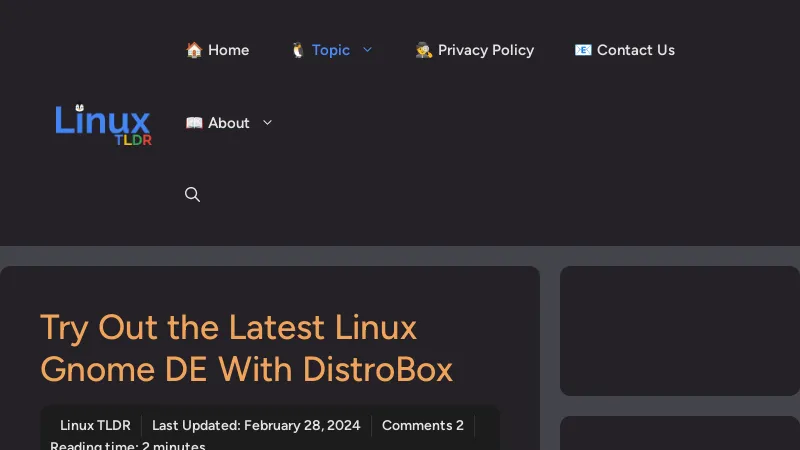Click the envelope icon beside Contact Us
Image resolution: width=800 pixels, height=450 pixels.
[x=583, y=50]
